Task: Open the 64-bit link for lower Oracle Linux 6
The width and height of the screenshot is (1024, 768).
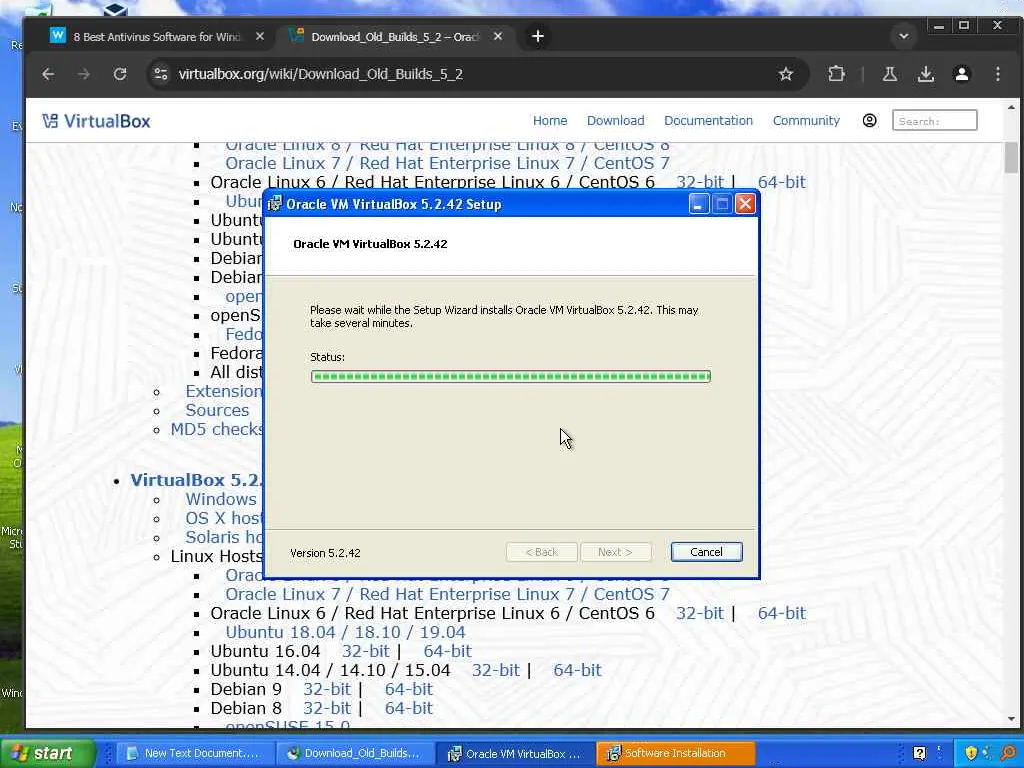Action: 781,613
